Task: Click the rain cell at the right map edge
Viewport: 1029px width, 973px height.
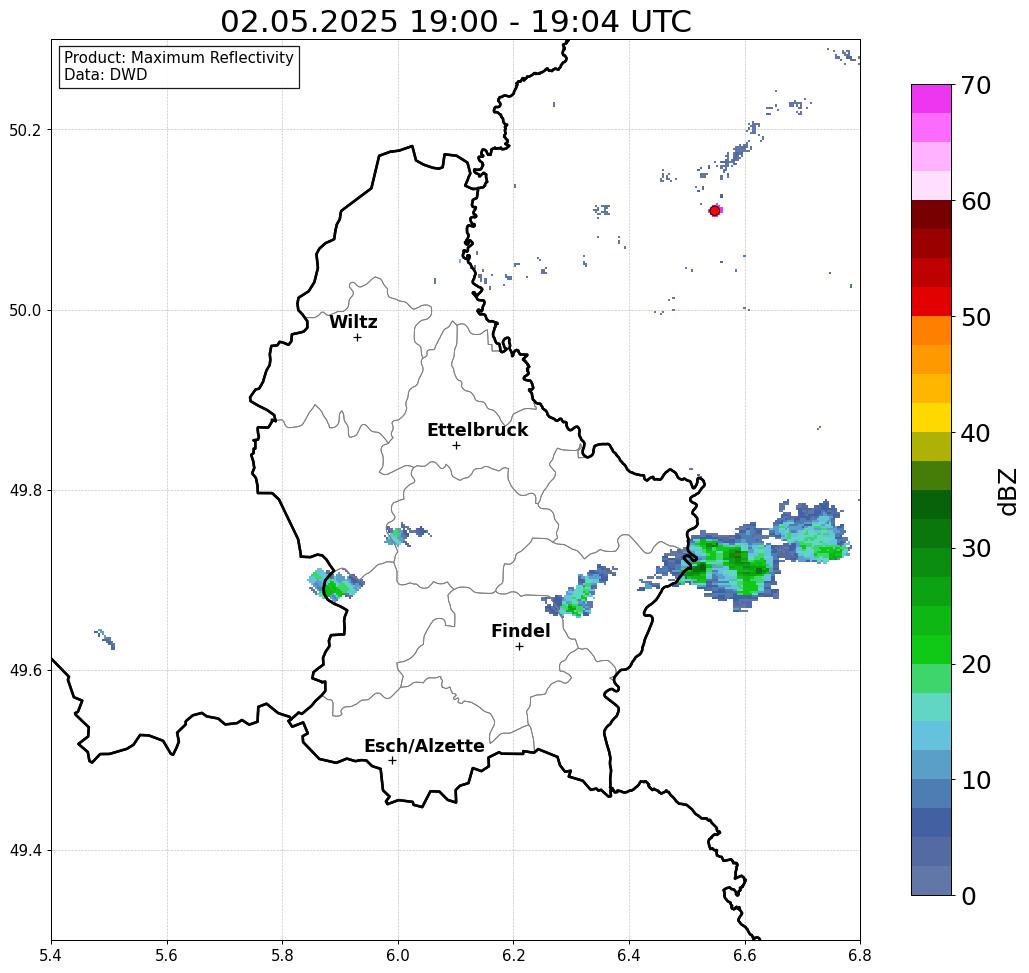Action: point(811,533)
